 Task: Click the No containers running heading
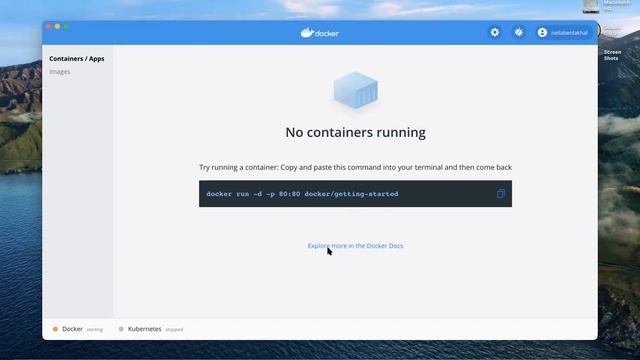coord(356,132)
